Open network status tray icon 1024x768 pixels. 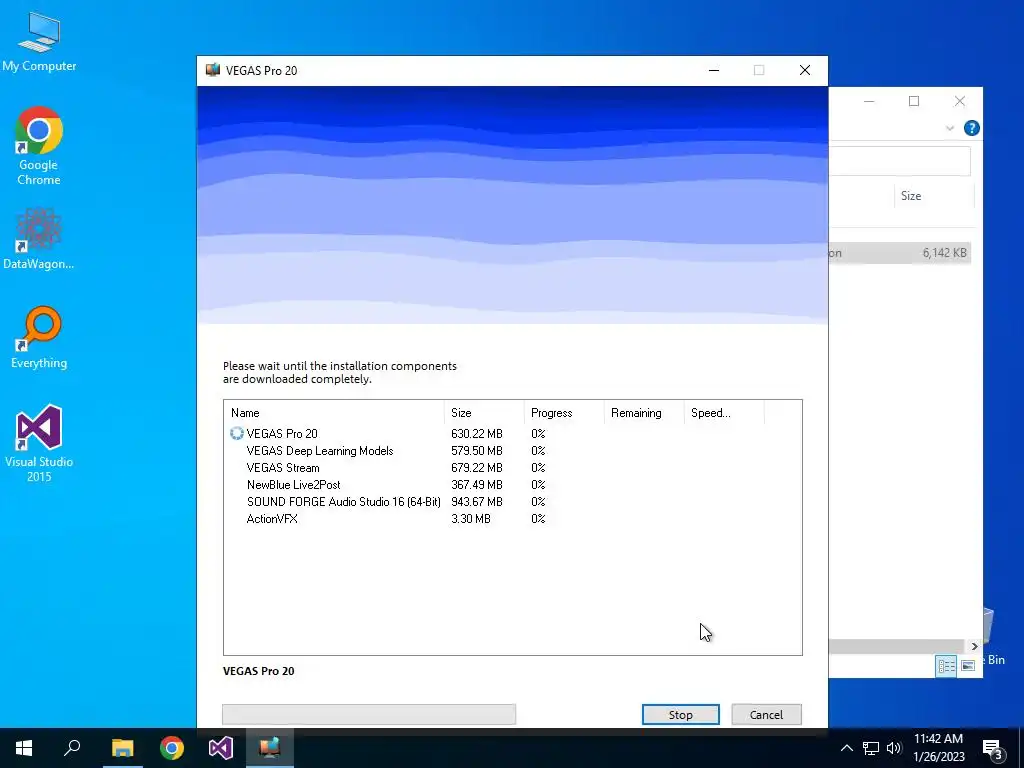pyautogui.click(x=871, y=748)
